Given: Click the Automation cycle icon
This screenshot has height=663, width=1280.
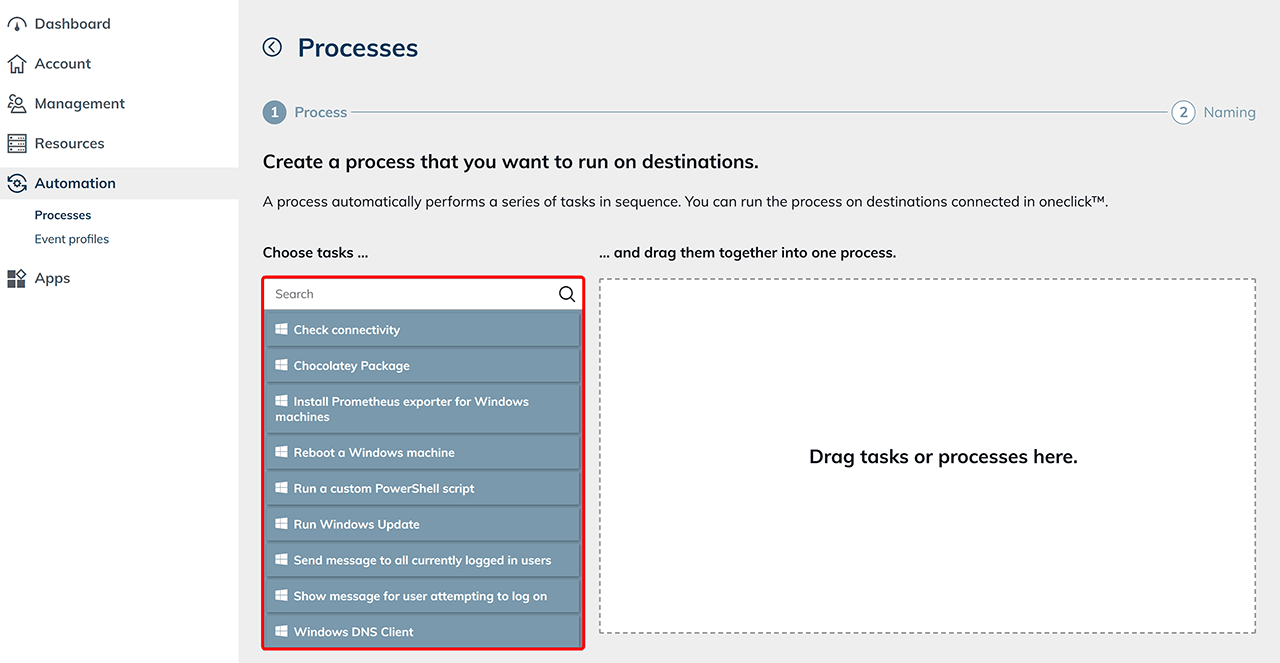Looking at the screenshot, I should click(x=17, y=184).
